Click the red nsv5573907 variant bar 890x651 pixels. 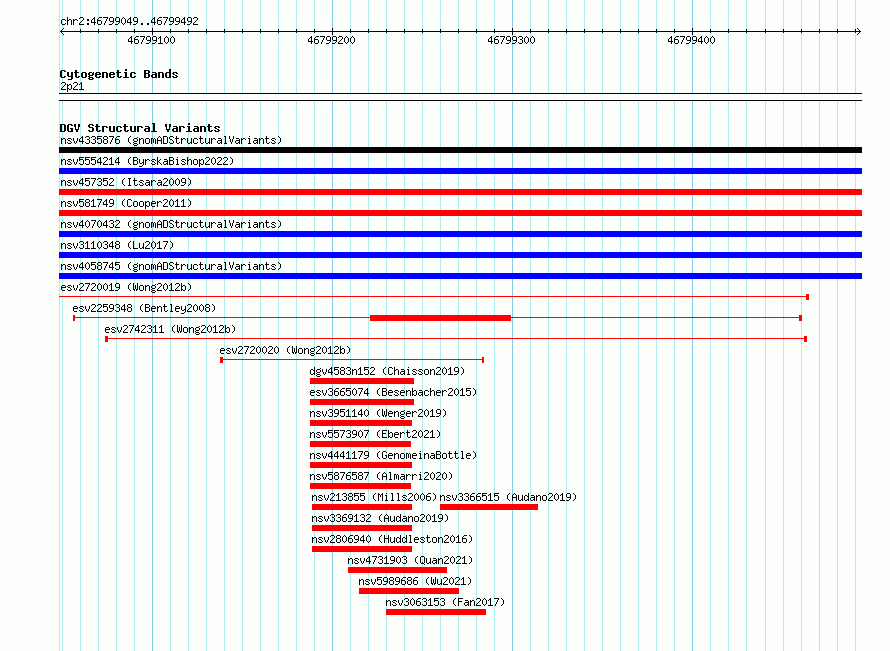360,444
